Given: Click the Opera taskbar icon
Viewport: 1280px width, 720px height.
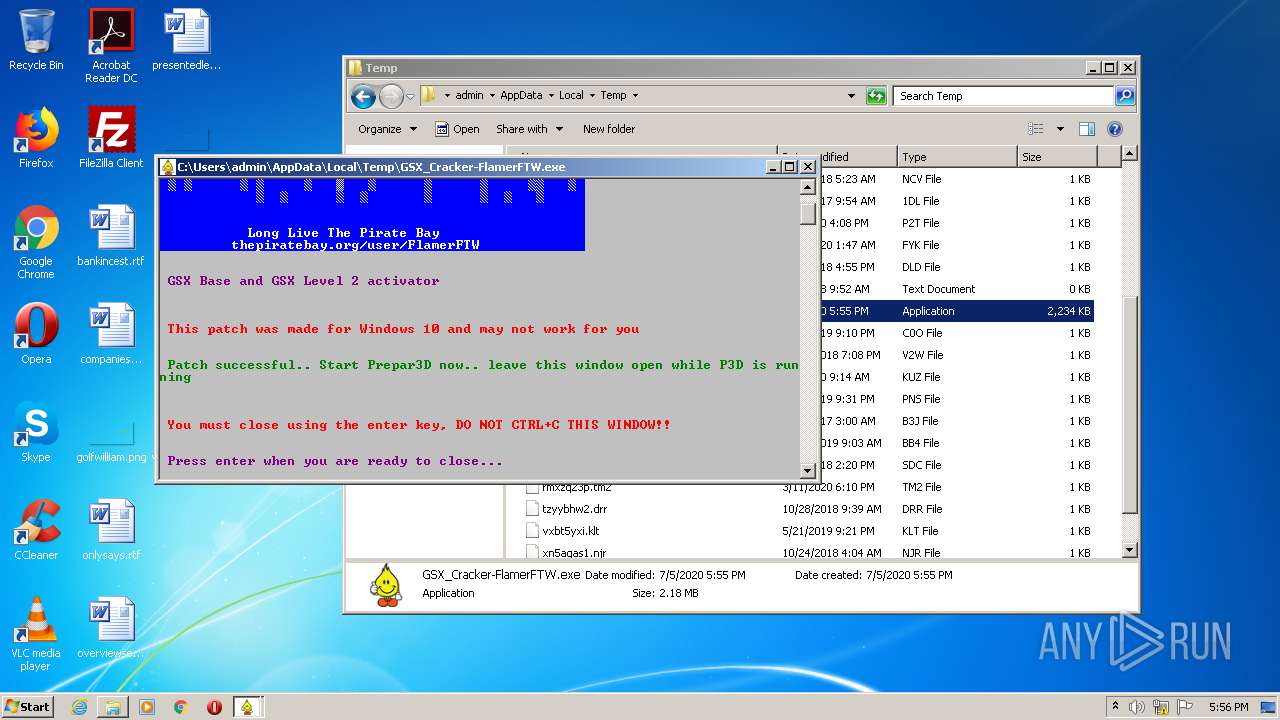Looking at the screenshot, I should [x=214, y=707].
